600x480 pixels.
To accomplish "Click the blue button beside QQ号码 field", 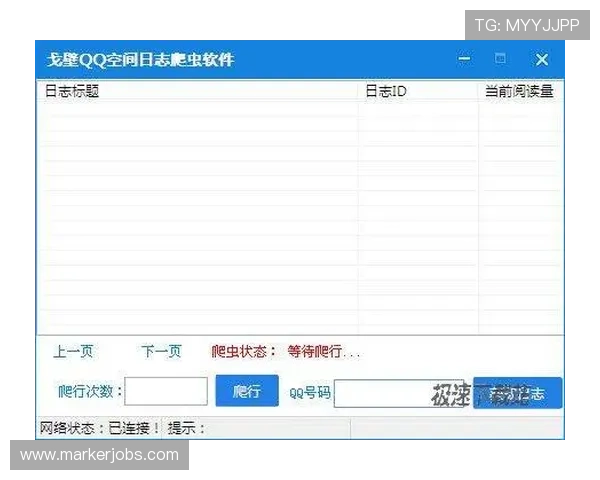I will pyautogui.click(x=517, y=393).
